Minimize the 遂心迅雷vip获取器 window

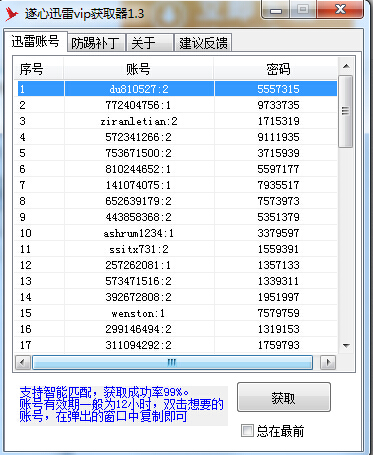(276, 10)
